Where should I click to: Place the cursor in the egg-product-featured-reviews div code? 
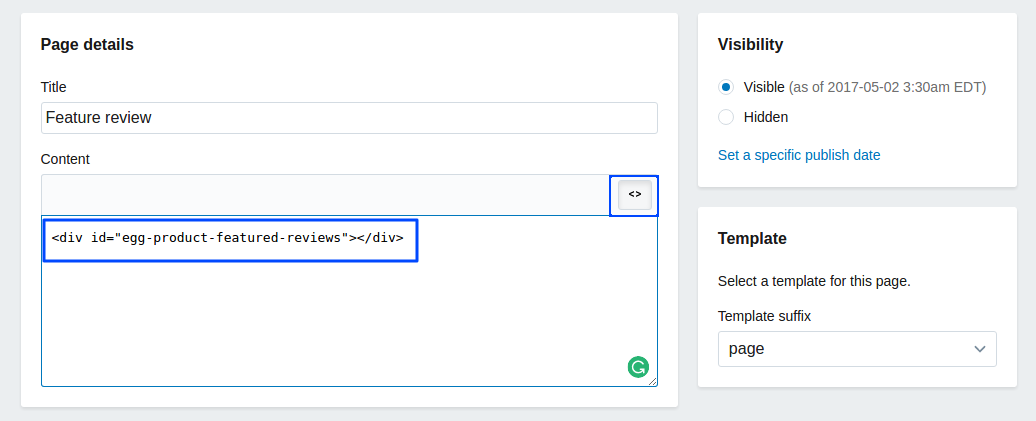[227, 238]
